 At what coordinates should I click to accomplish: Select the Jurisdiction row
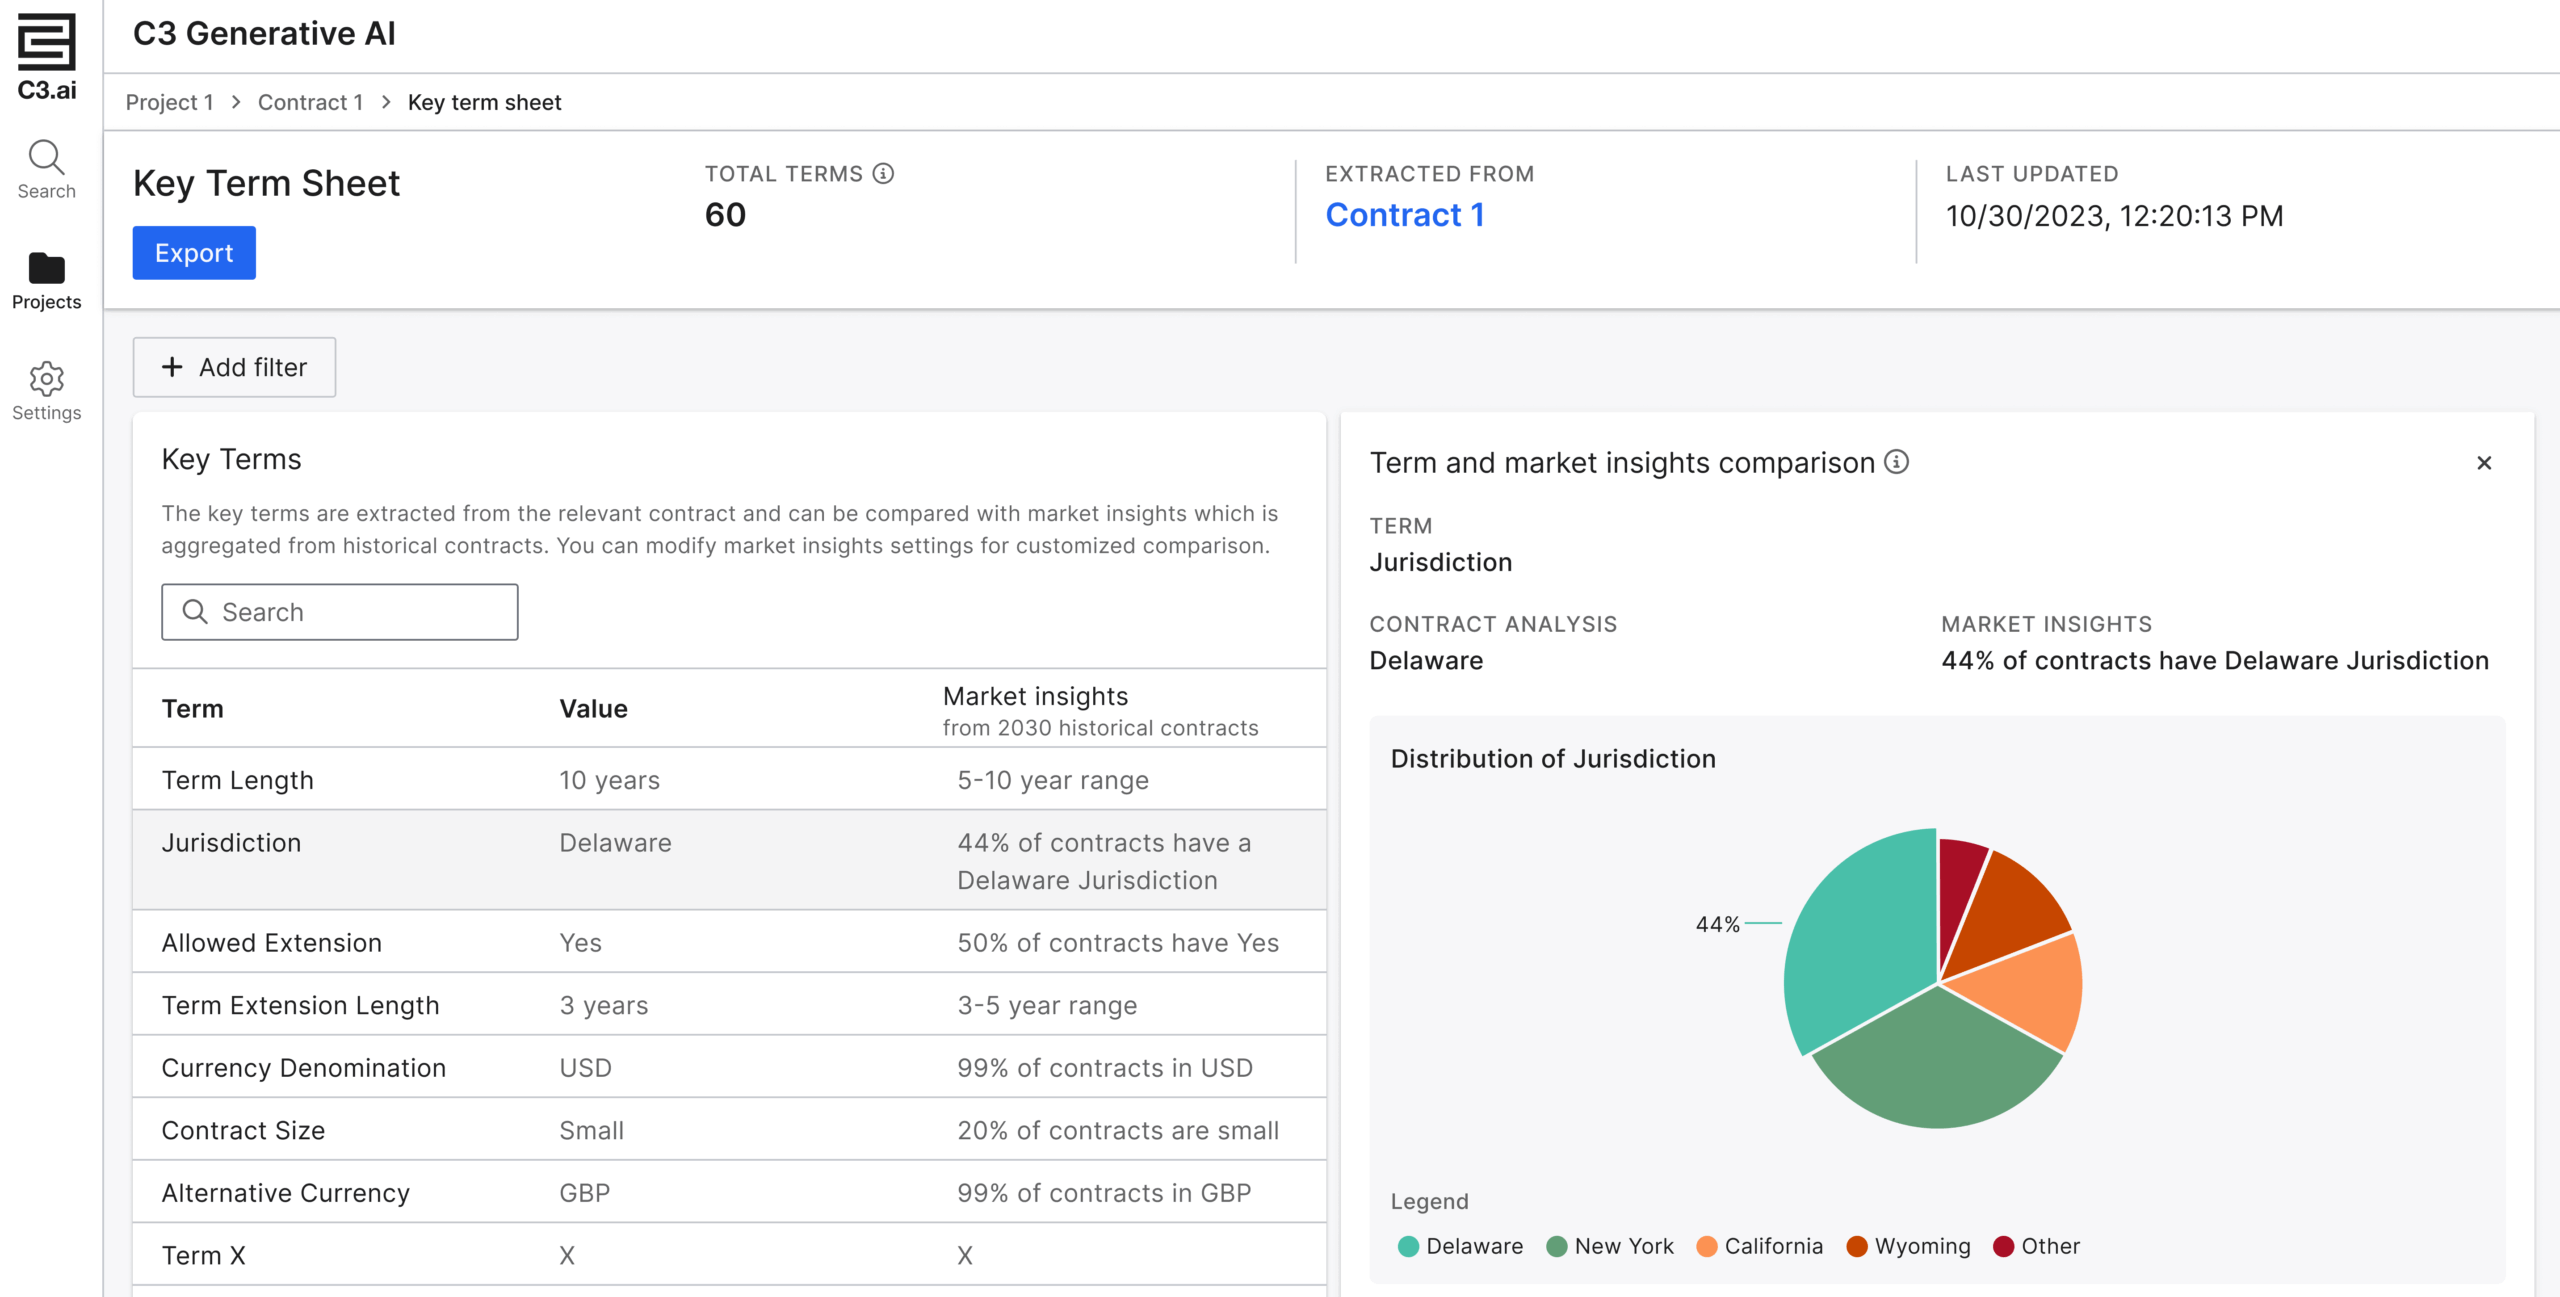click(x=729, y=860)
